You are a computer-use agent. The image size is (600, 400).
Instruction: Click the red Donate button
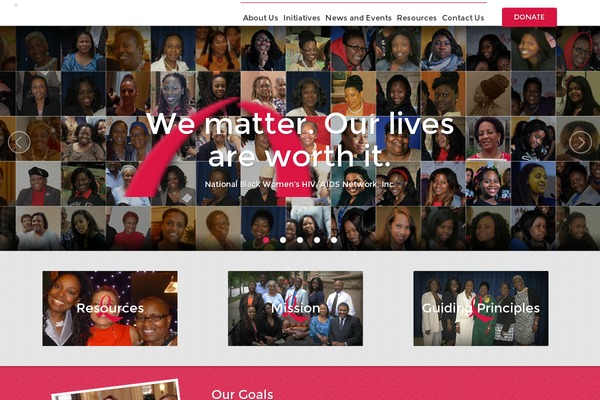click(529, 17)
